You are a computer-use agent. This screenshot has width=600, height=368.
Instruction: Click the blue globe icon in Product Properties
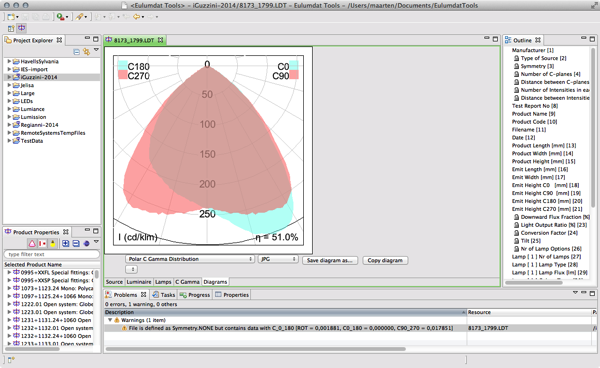(x=86, y=243)
